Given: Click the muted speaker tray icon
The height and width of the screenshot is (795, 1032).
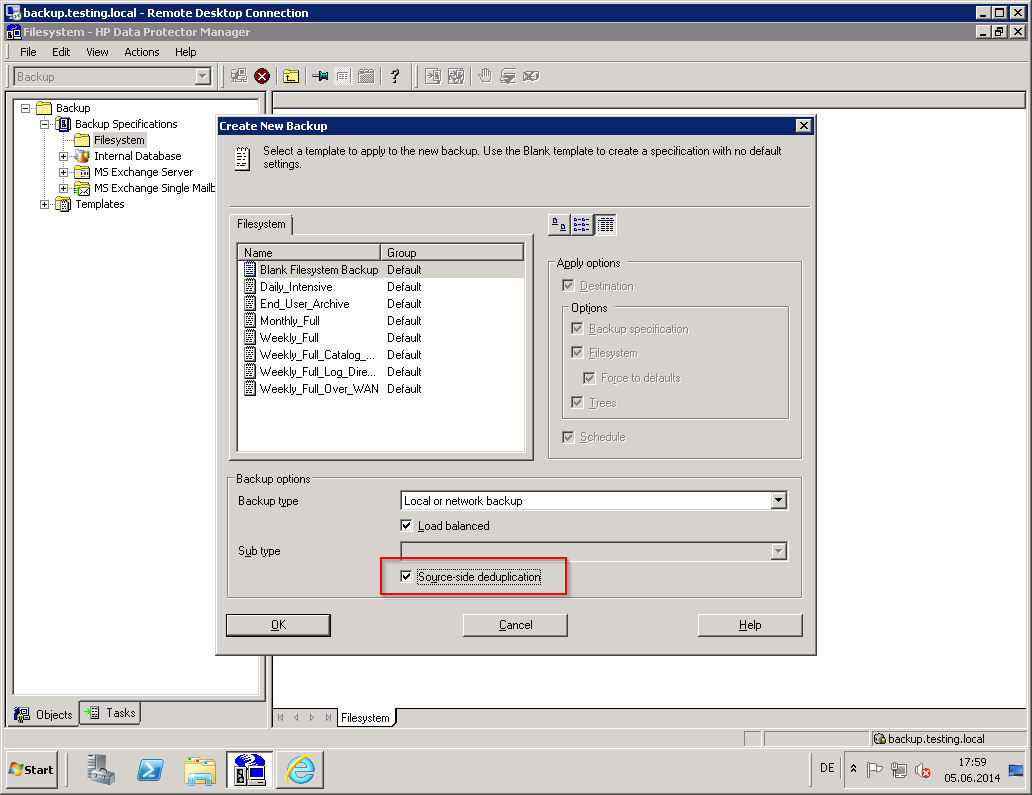Looking at the screenshot, I should (923, 769).
